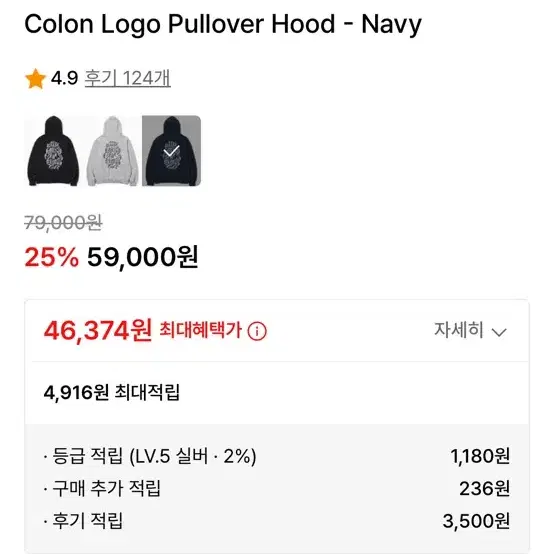
Task: Click the 구매 추가 적립 row
Action: tap(277, 488)
